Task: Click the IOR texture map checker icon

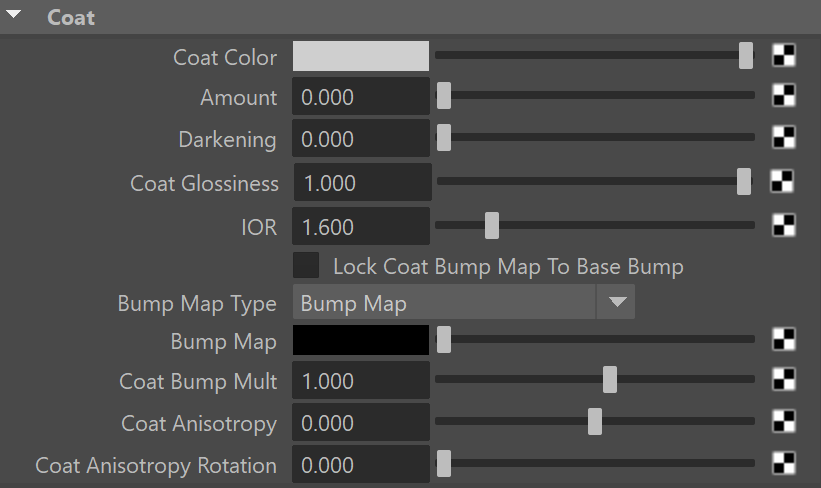Action: click(x=784, y=226)
